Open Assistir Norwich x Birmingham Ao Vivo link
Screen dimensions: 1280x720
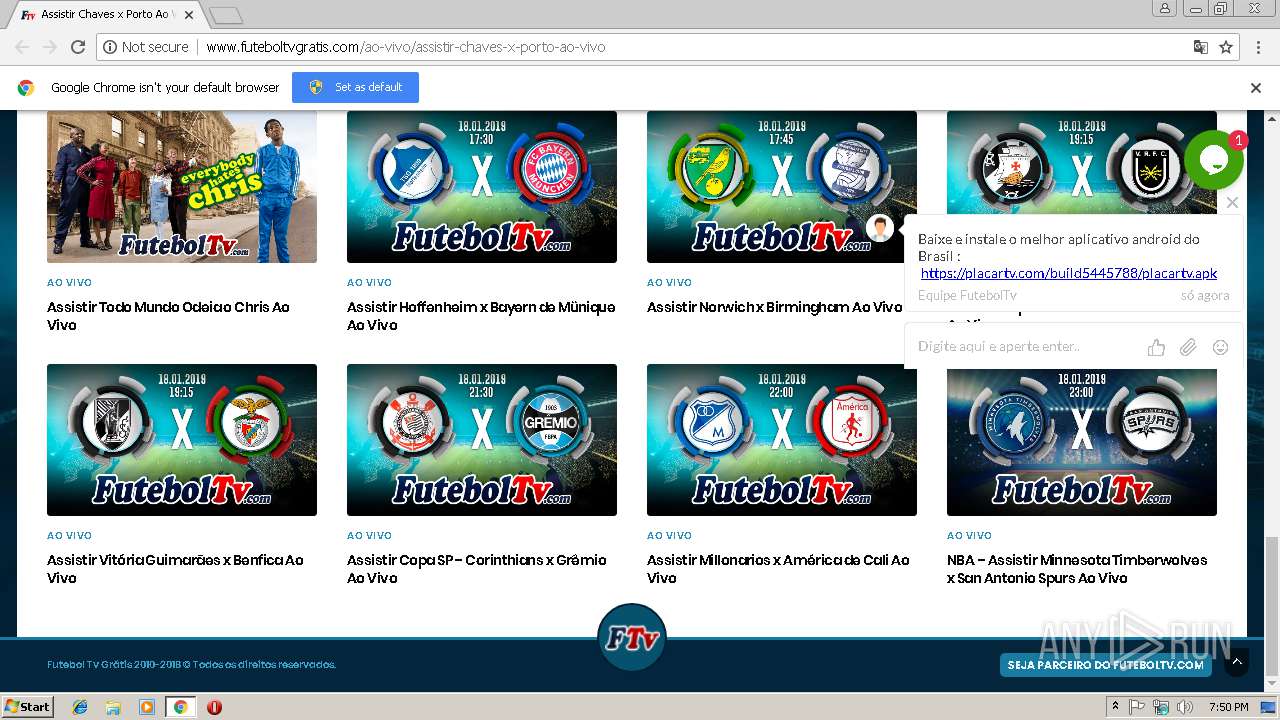(775, 307)
